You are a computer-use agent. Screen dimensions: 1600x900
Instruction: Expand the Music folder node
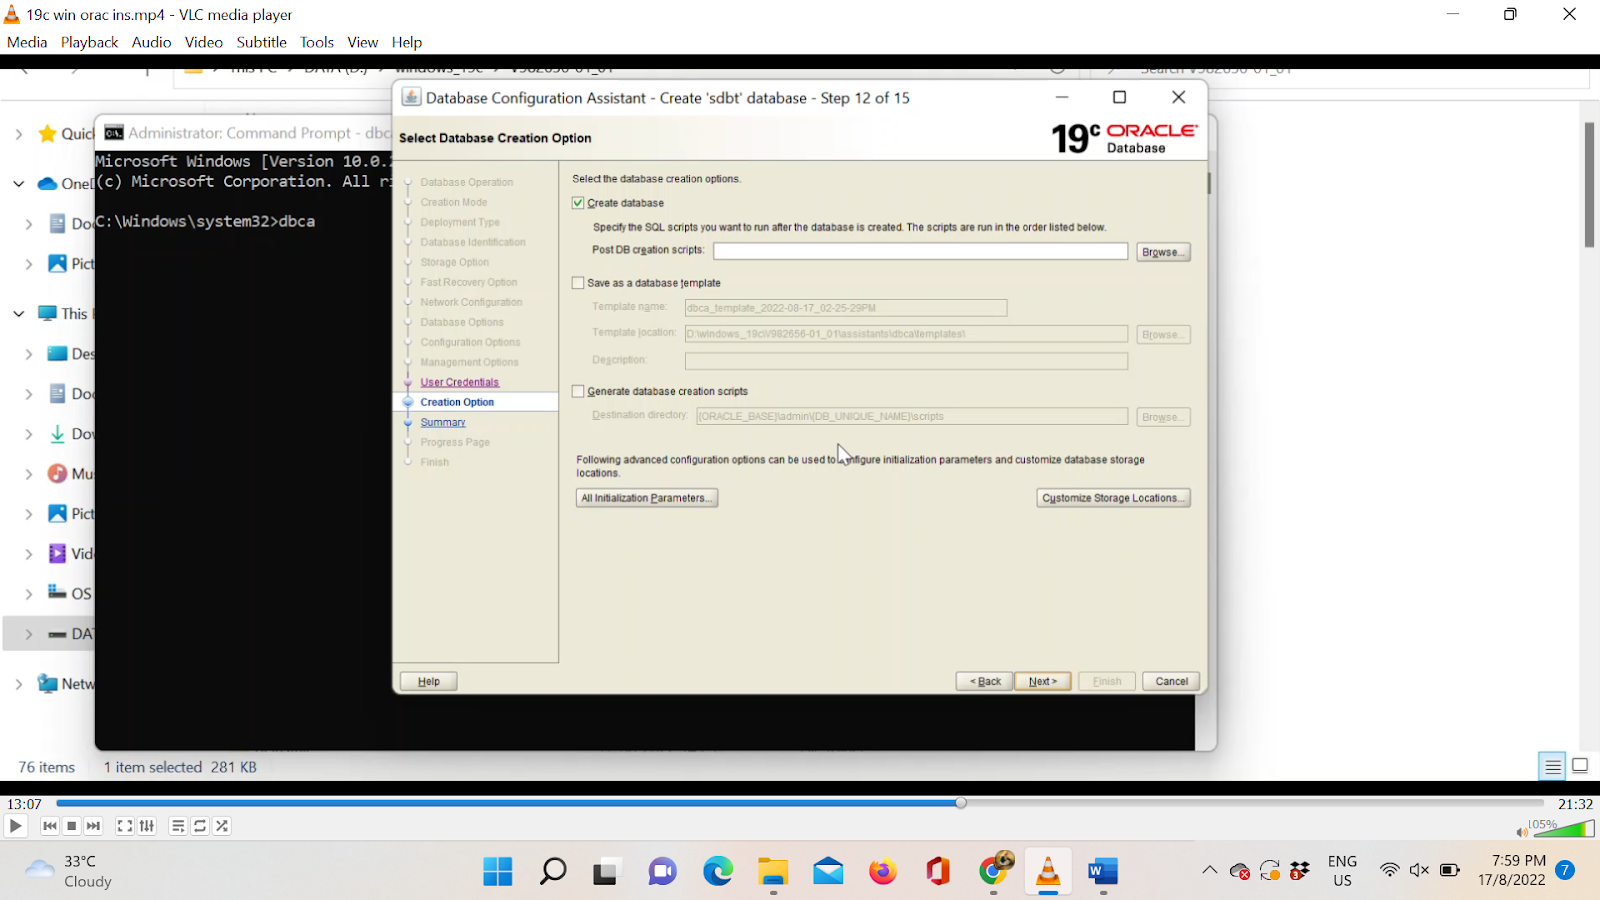pyautogui.click(x=29, y=474)
